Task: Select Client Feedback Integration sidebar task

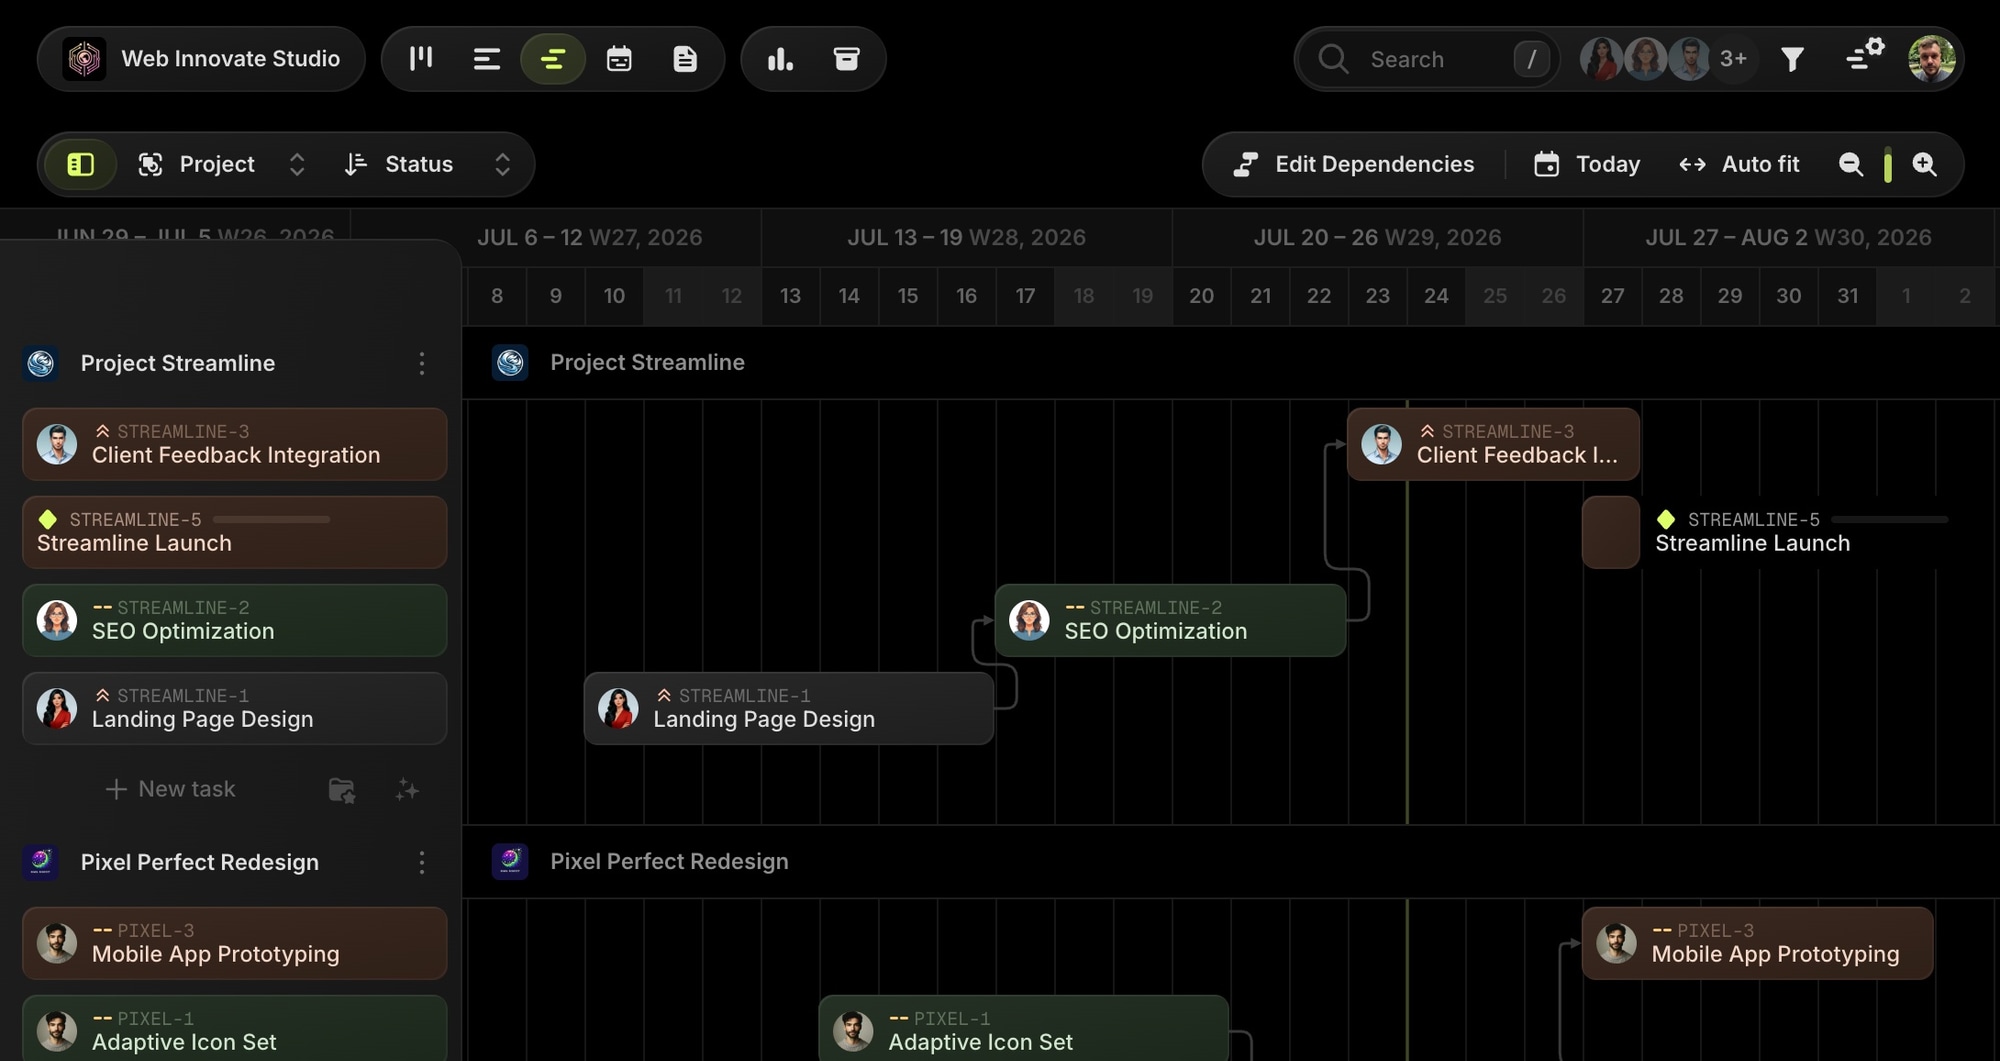Action: pos(235,444)
